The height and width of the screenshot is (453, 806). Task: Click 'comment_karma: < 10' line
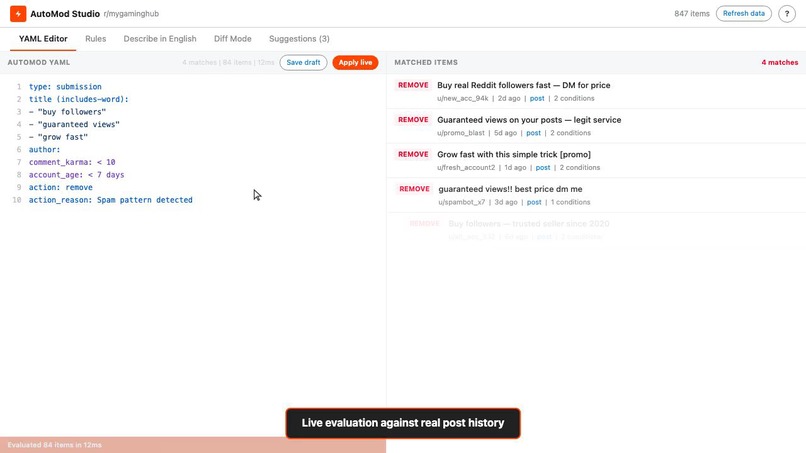[72, 162]
